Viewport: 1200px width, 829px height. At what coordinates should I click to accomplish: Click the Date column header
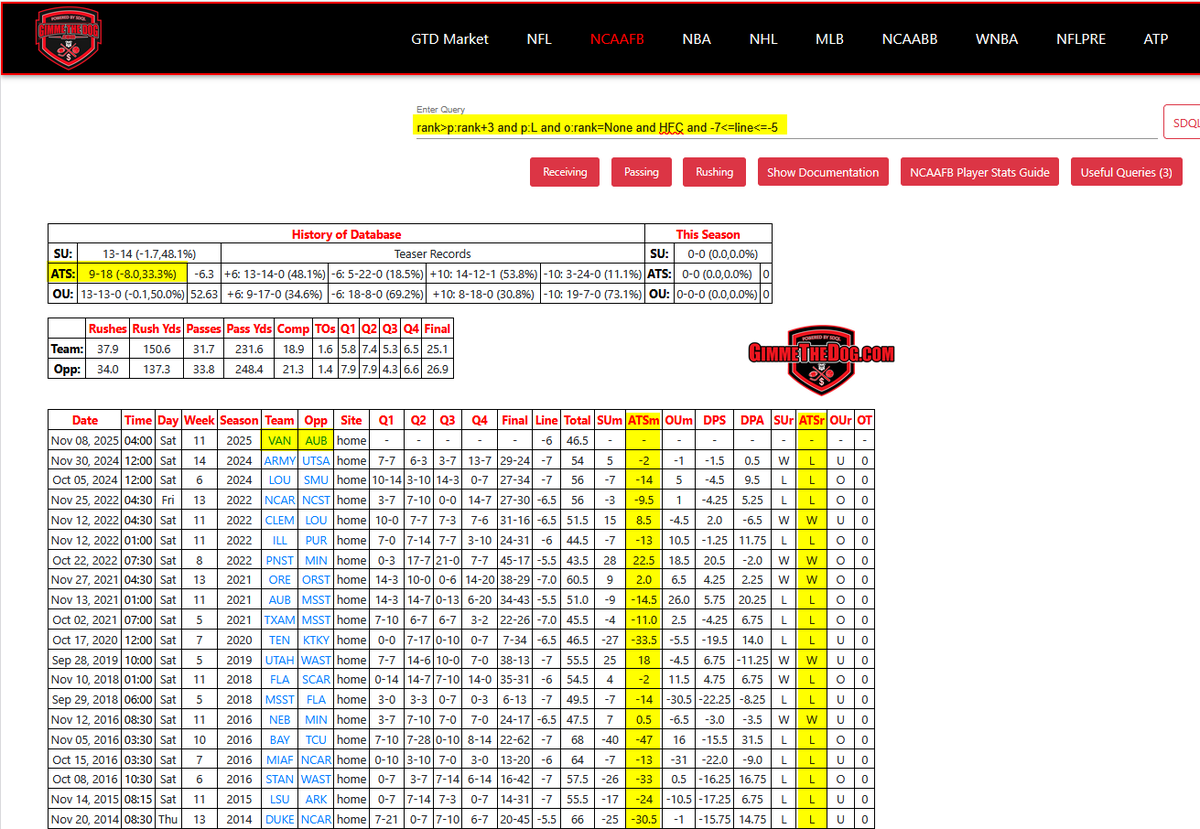coord(85,420)
